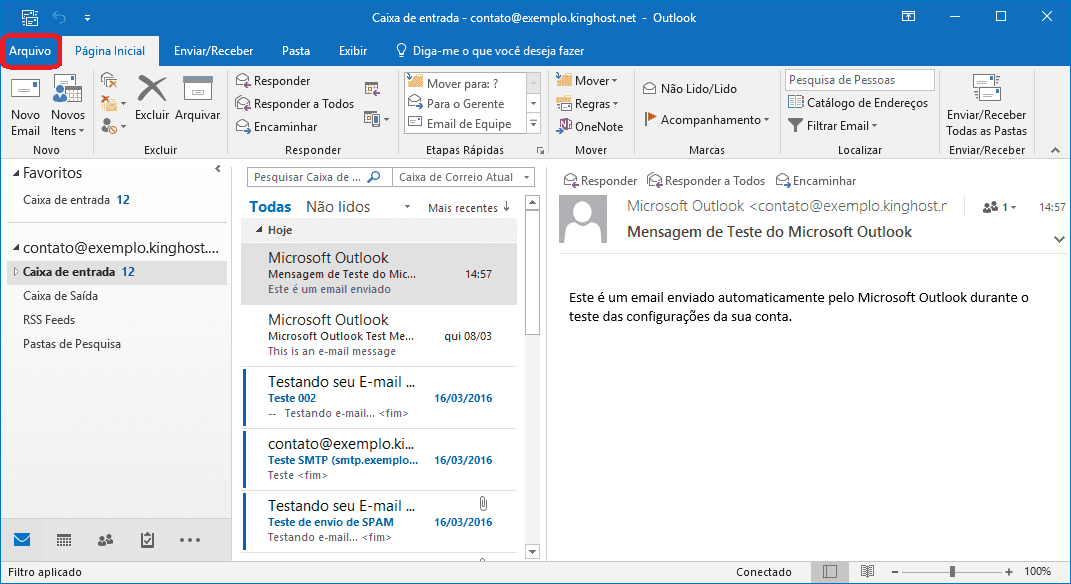
Task: Open Calendar view in navigation bar
Action: (x=64, y=540)
